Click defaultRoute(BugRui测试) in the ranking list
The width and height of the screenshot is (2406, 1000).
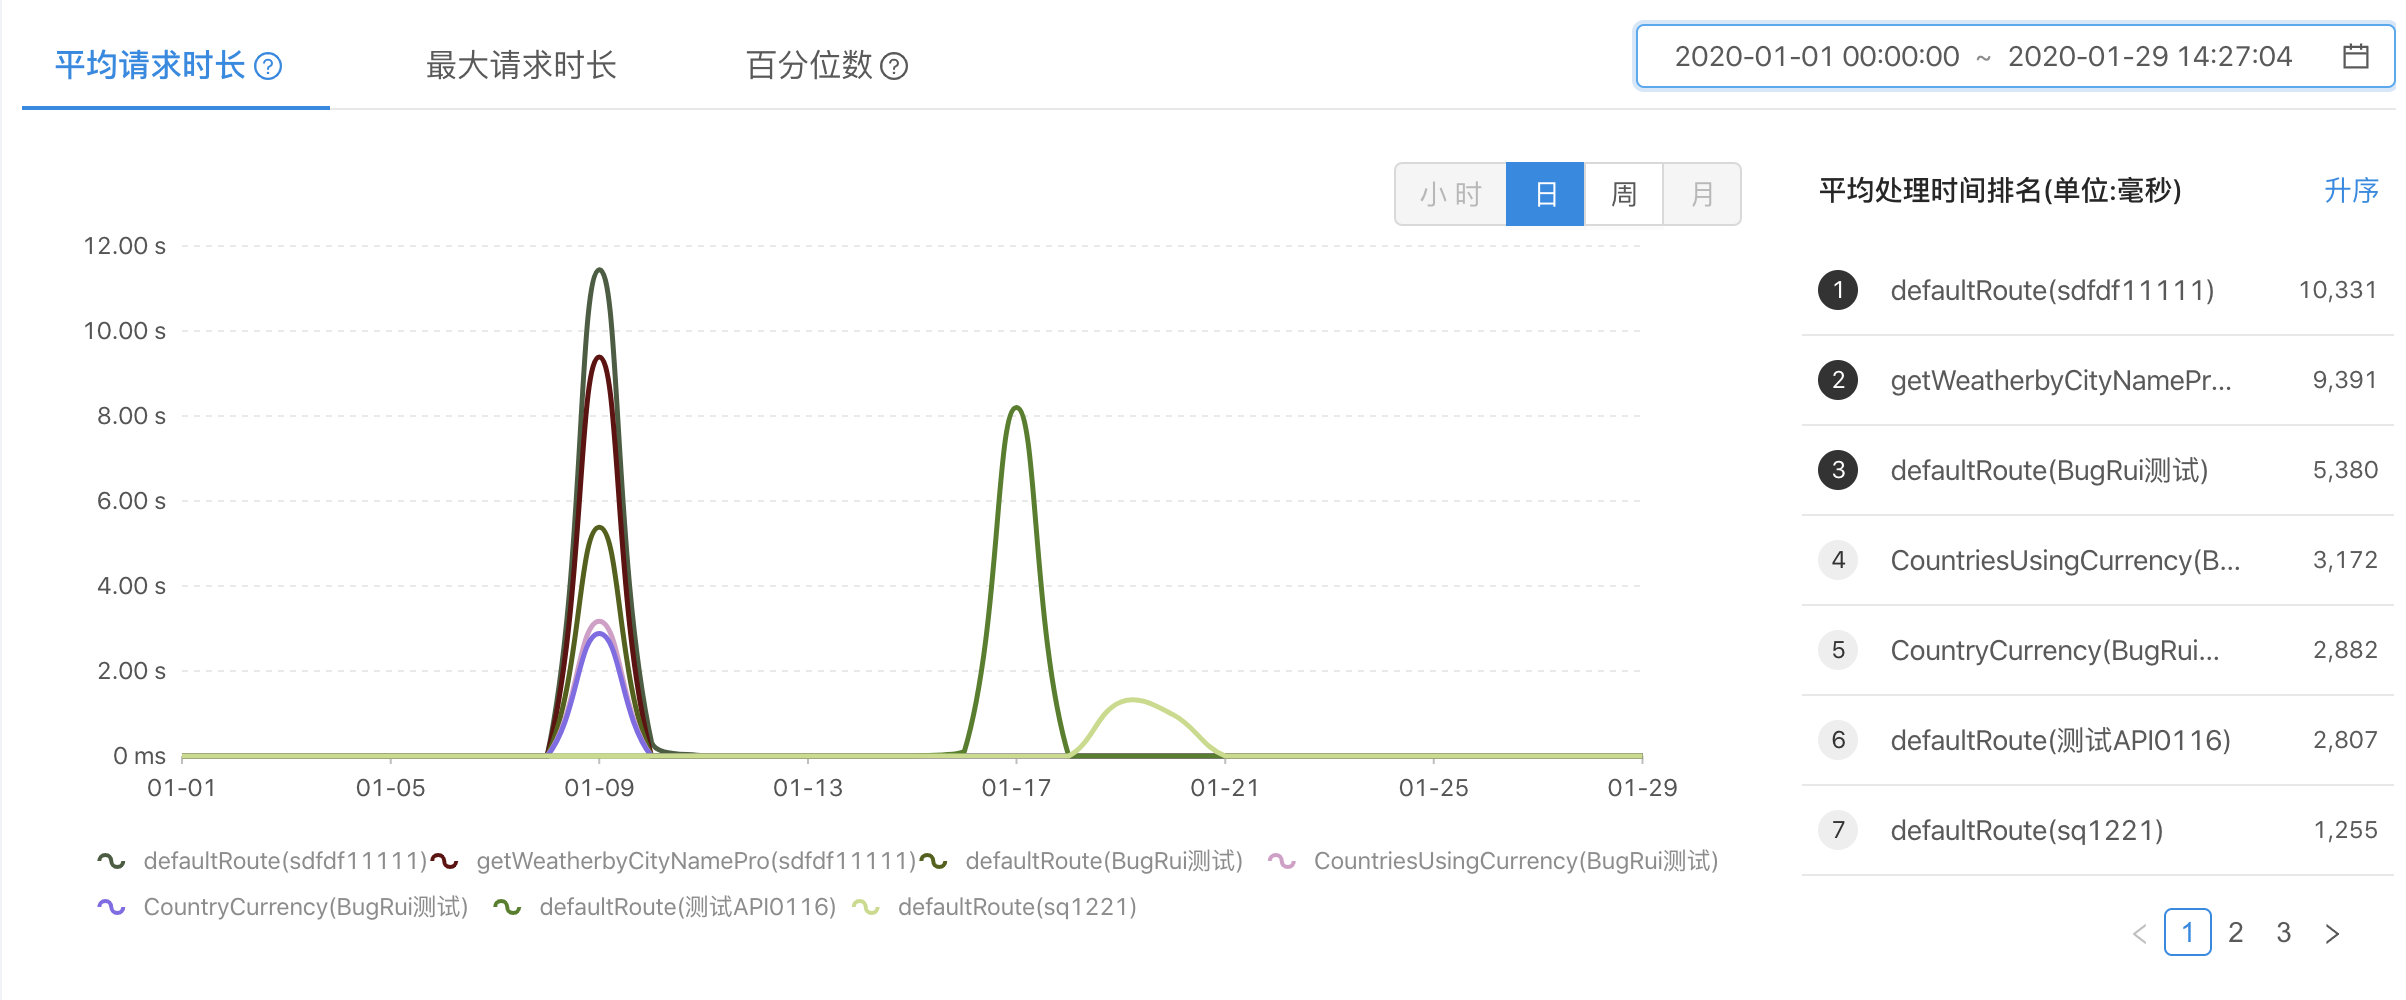pyautogui.click(x=2048, y=470)
